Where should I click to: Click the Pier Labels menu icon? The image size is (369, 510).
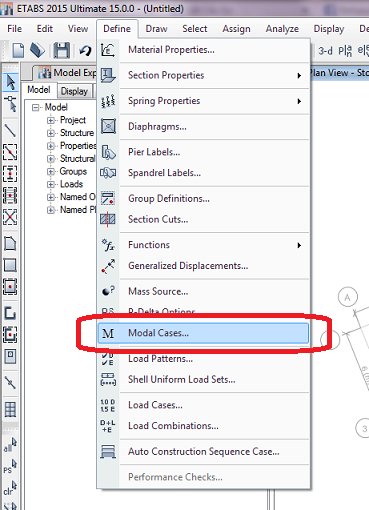point(108,152)
